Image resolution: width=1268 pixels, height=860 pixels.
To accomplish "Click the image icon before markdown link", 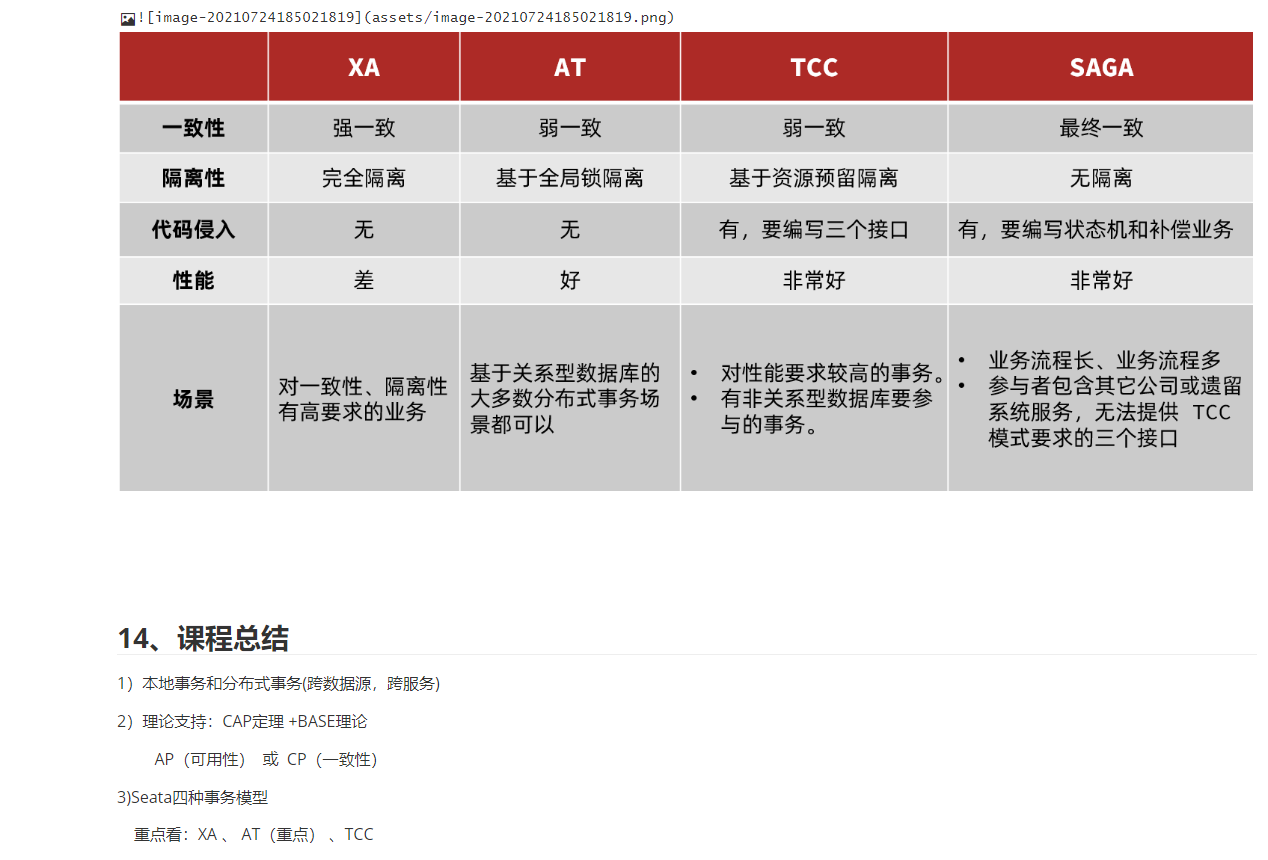I will [x=127, y=18].
